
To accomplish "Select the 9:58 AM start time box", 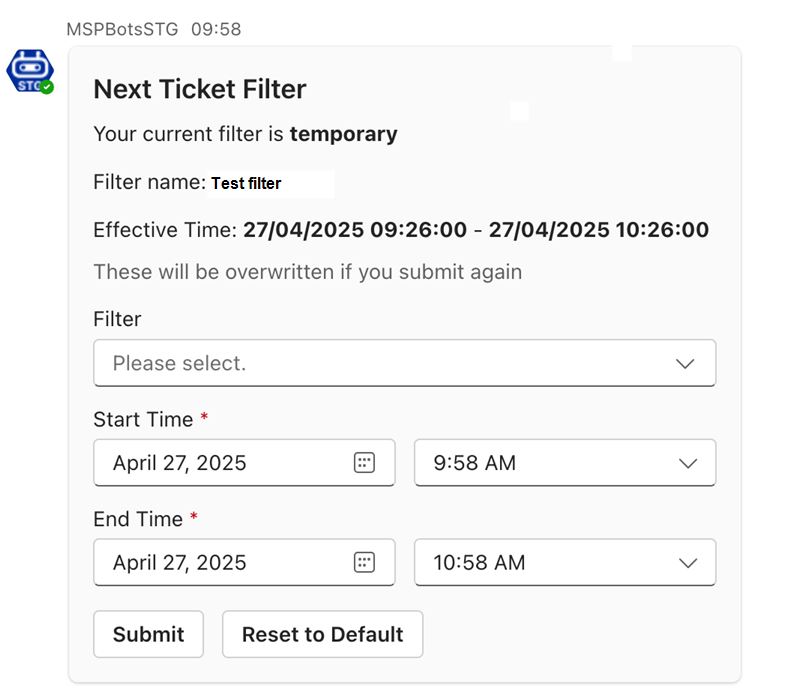I will (x=540, y=463).
